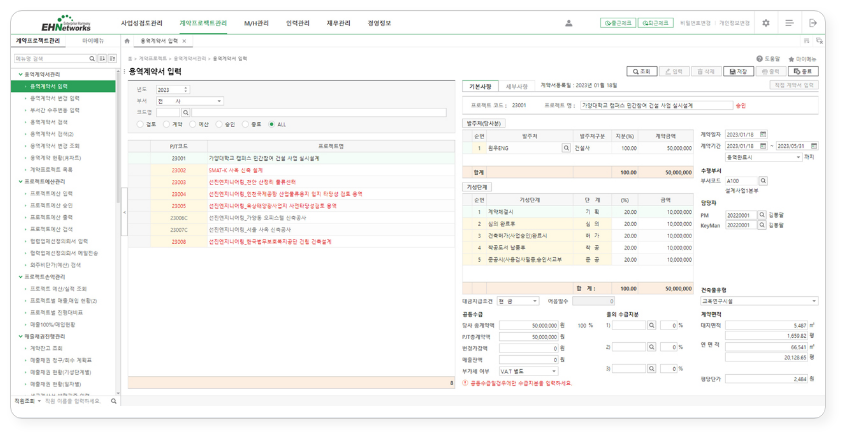This screenshot has height=439, width=846.
Task: Open the hamburger menu icon in header
Action: click(x=789, y=22)
